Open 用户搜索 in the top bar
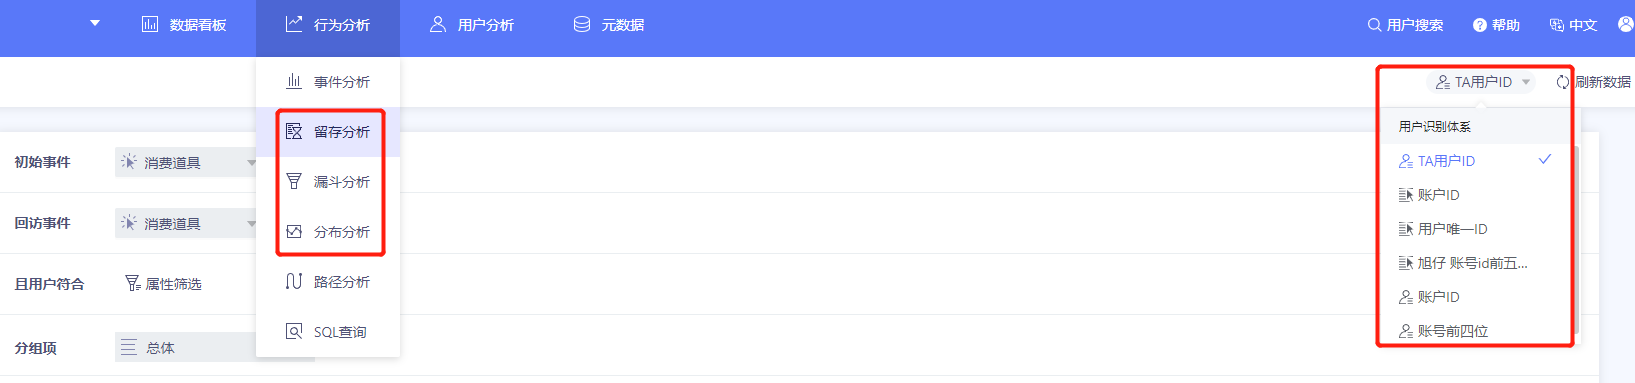1635x383 pixels. [1405, 25]
